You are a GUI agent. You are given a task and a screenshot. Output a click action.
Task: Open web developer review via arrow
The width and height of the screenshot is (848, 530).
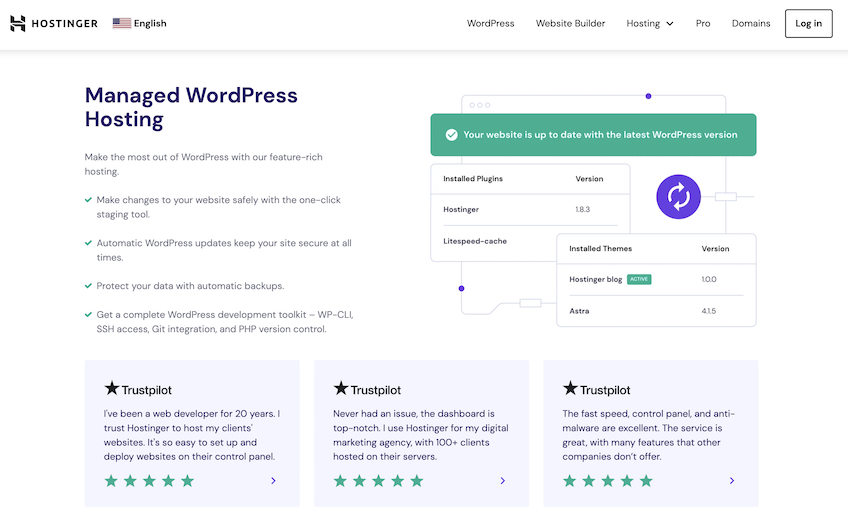[x=274, y=481]
